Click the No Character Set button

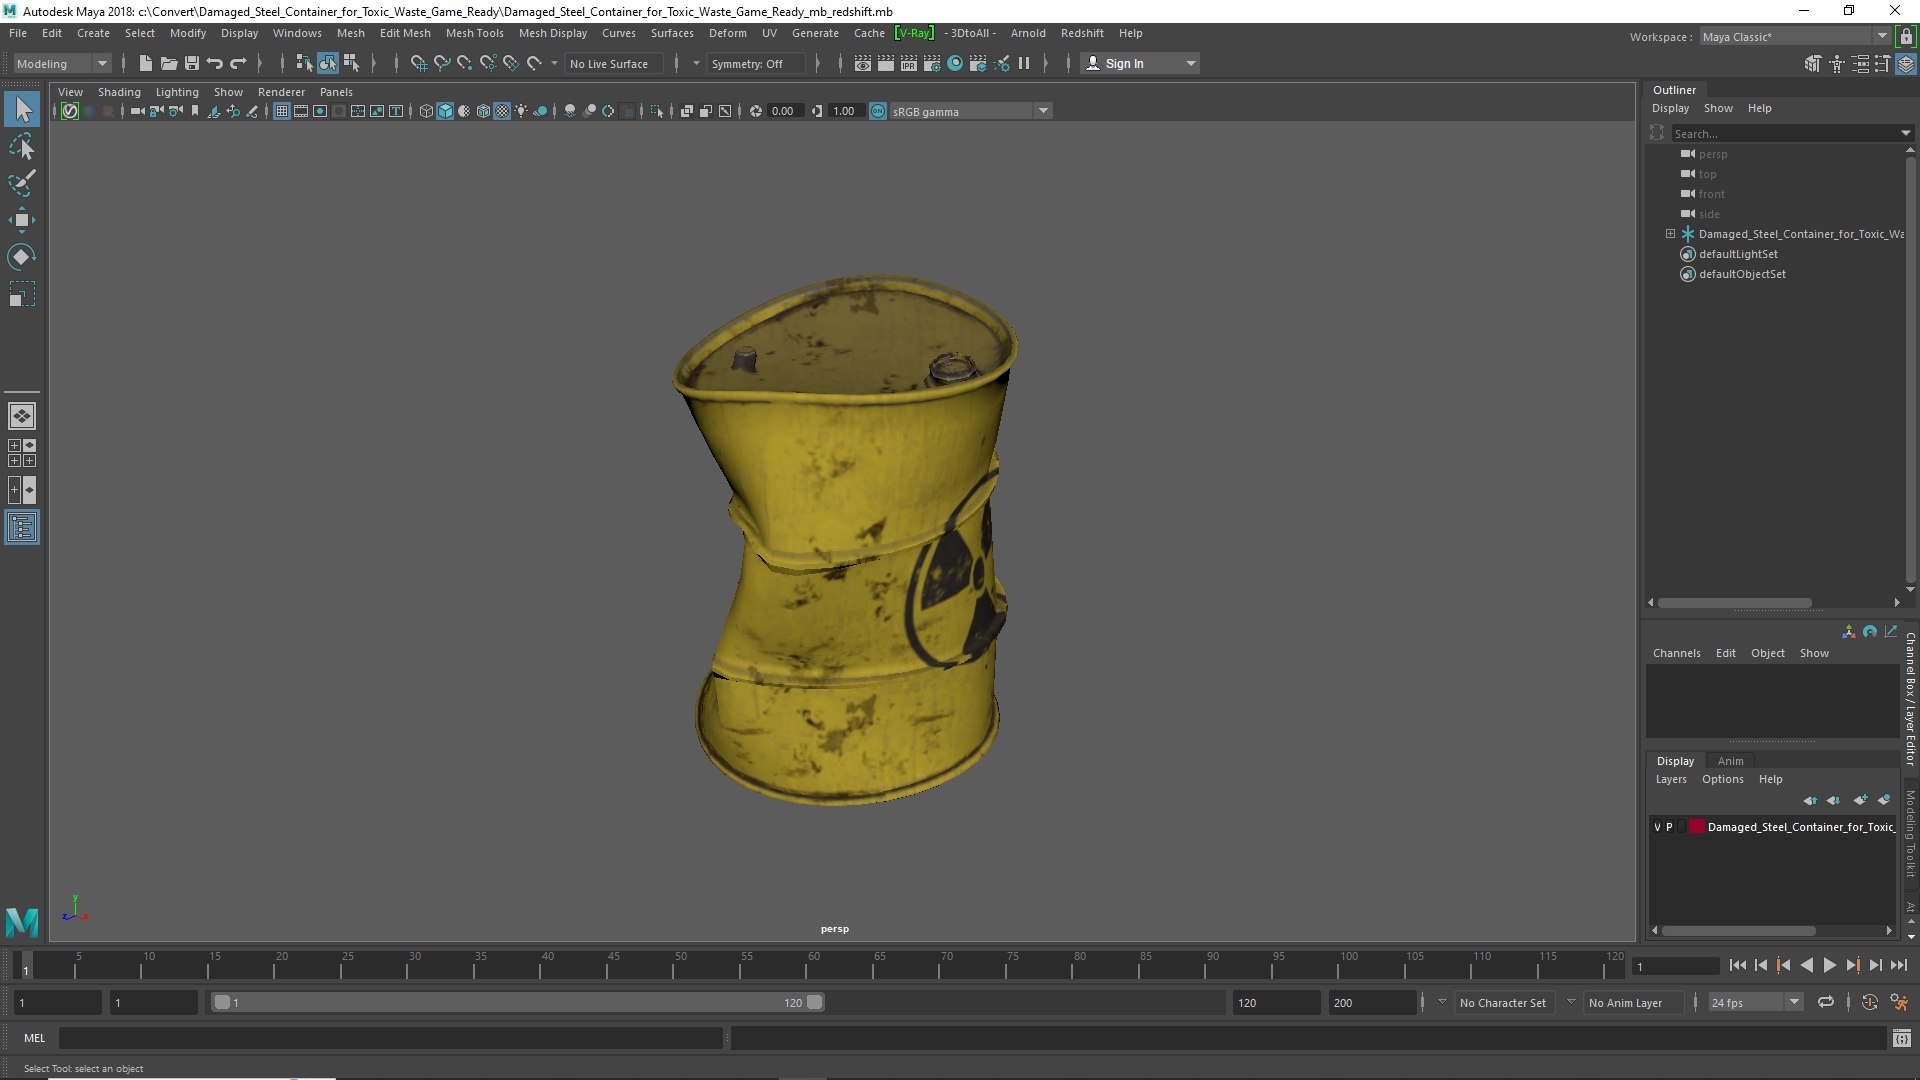click(x=1502, y=1002)
